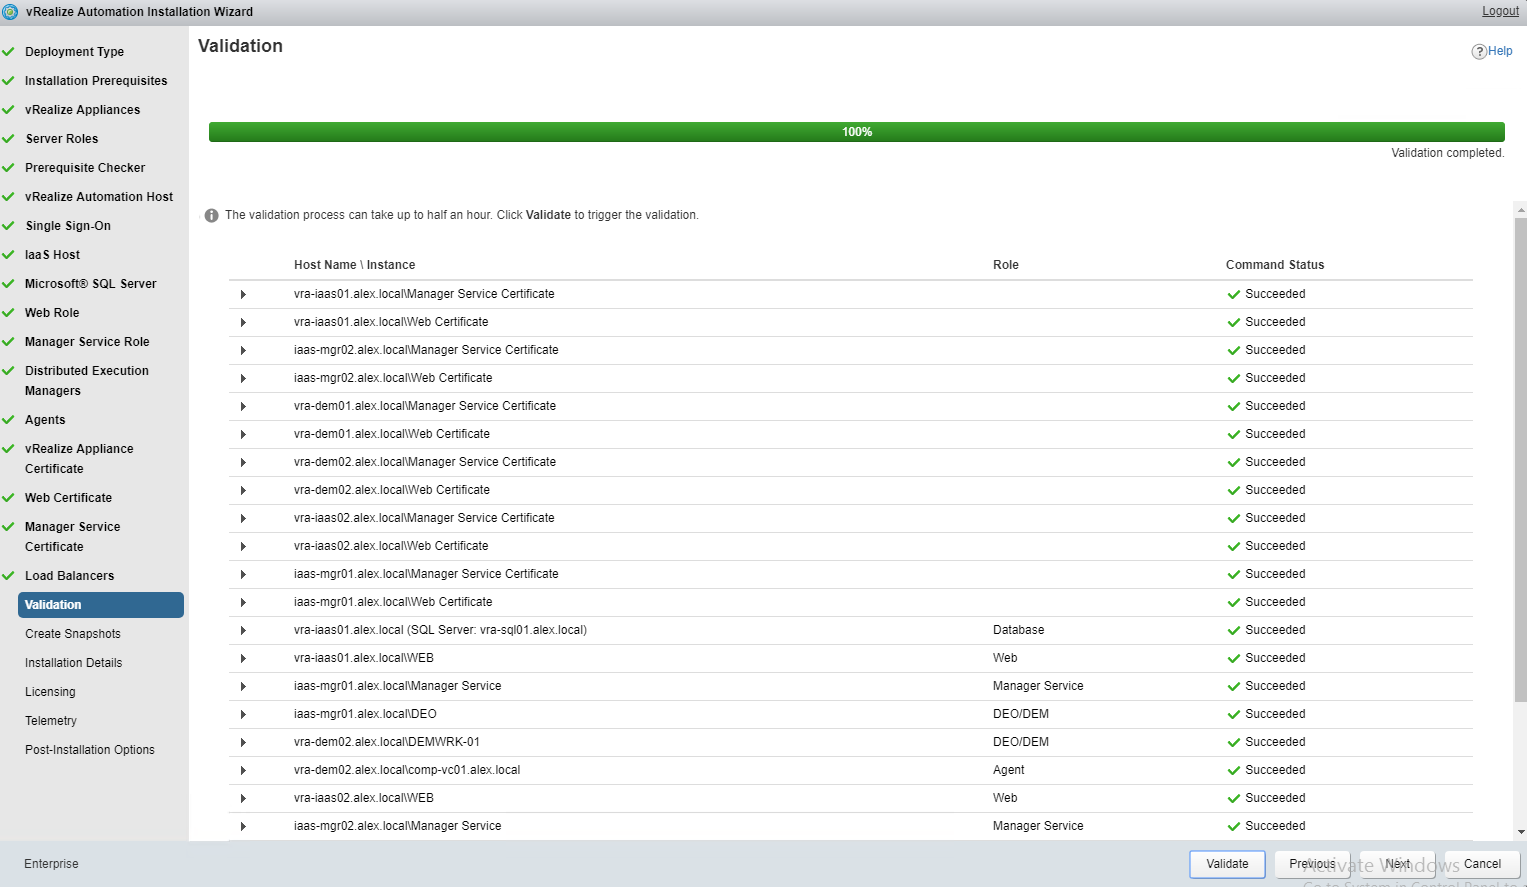
Task: Click Succeeded check icon for iaas-mgr01 DEO row
Action: click(x=1234, y=715)
